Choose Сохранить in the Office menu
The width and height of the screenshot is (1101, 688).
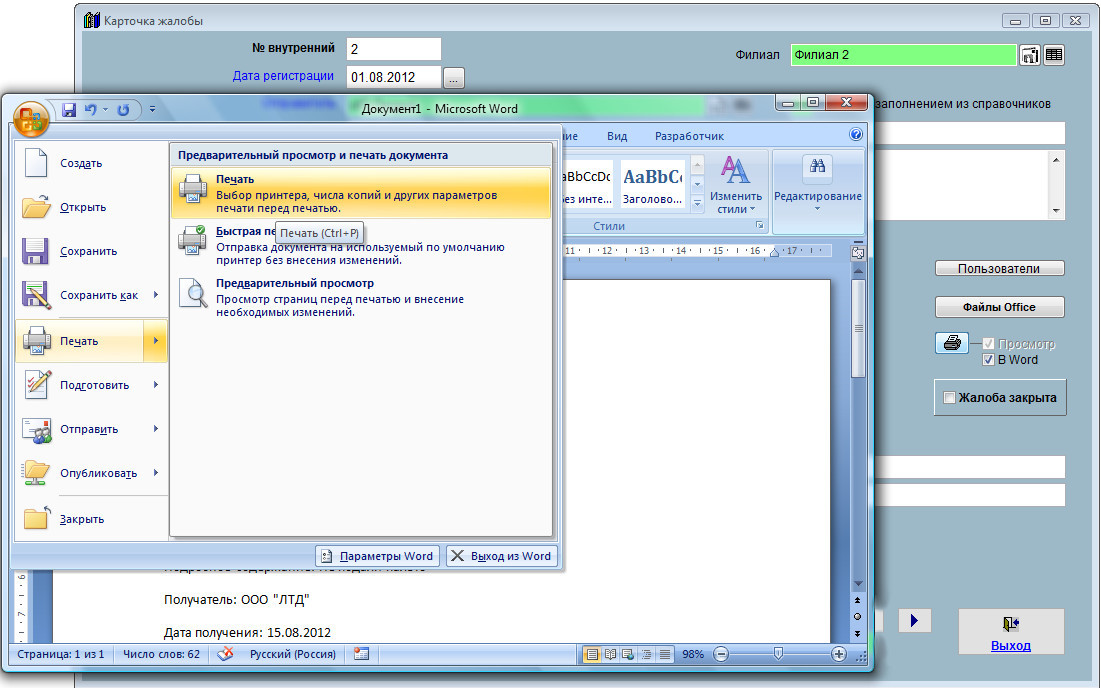tap(91, 251)
